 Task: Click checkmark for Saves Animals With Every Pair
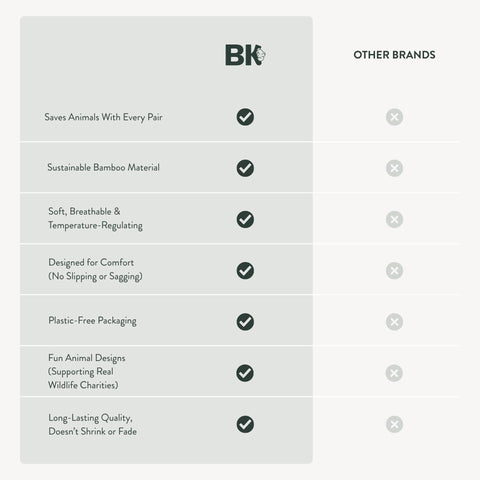coord(245,117)
